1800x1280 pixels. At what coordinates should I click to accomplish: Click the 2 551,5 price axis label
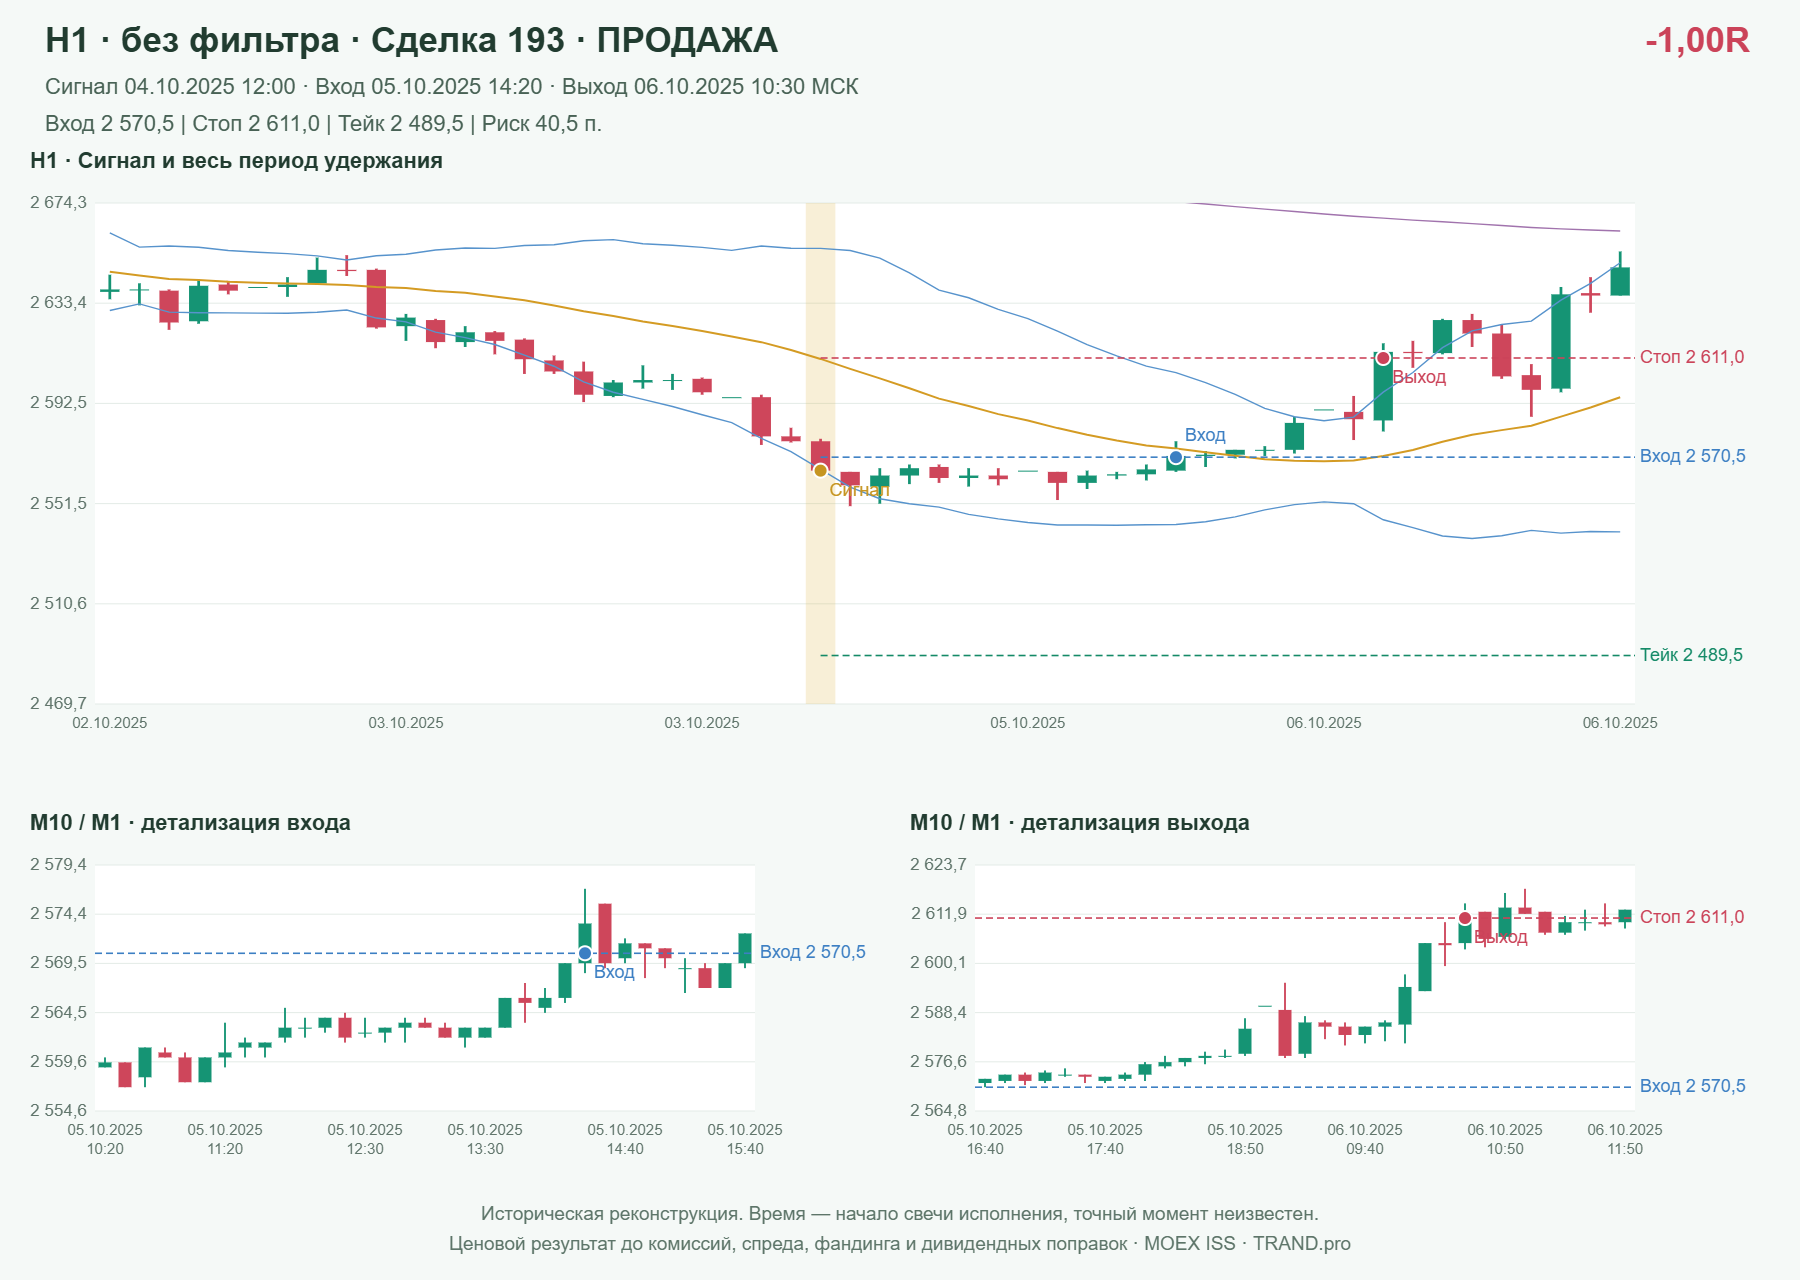point(58,504)
